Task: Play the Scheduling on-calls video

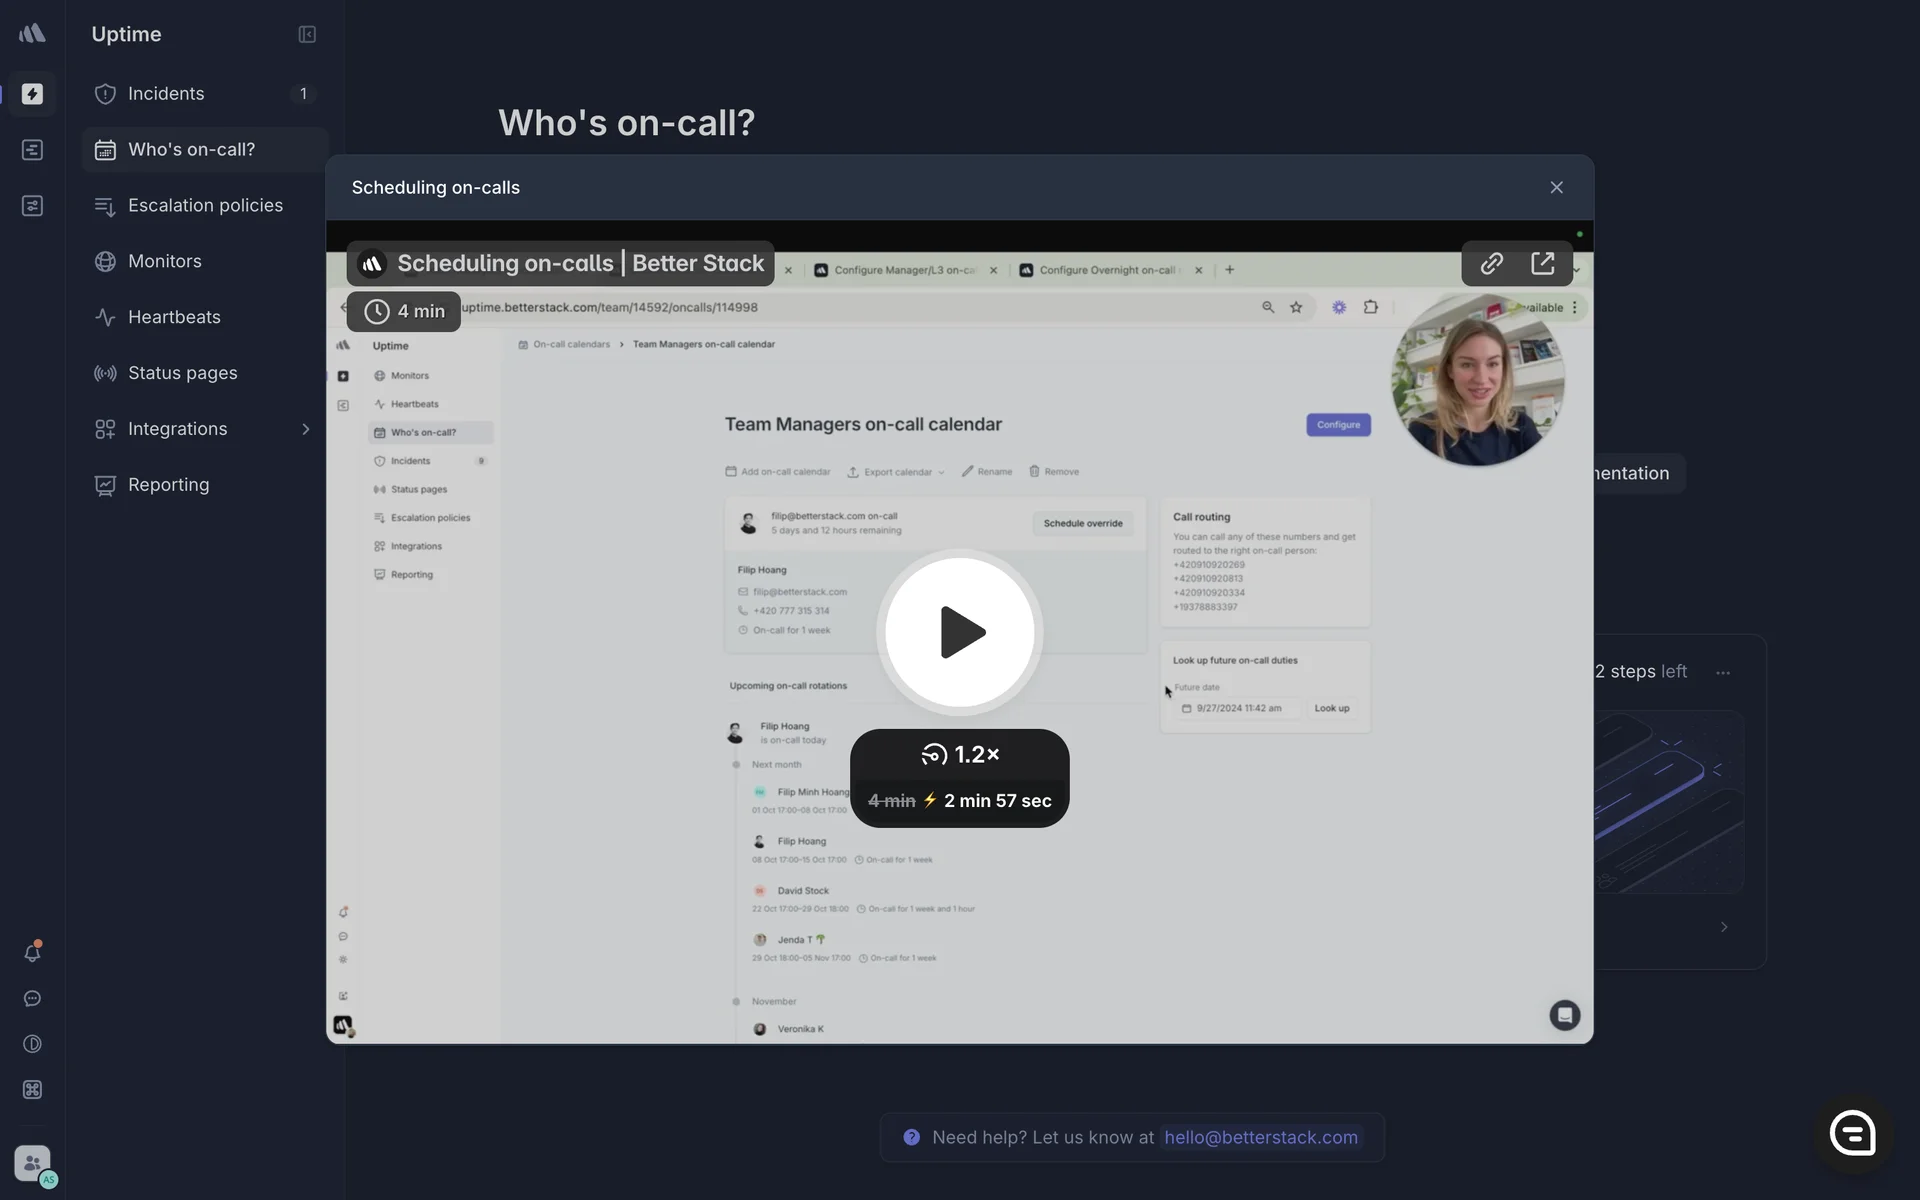Action: (959, 632)
